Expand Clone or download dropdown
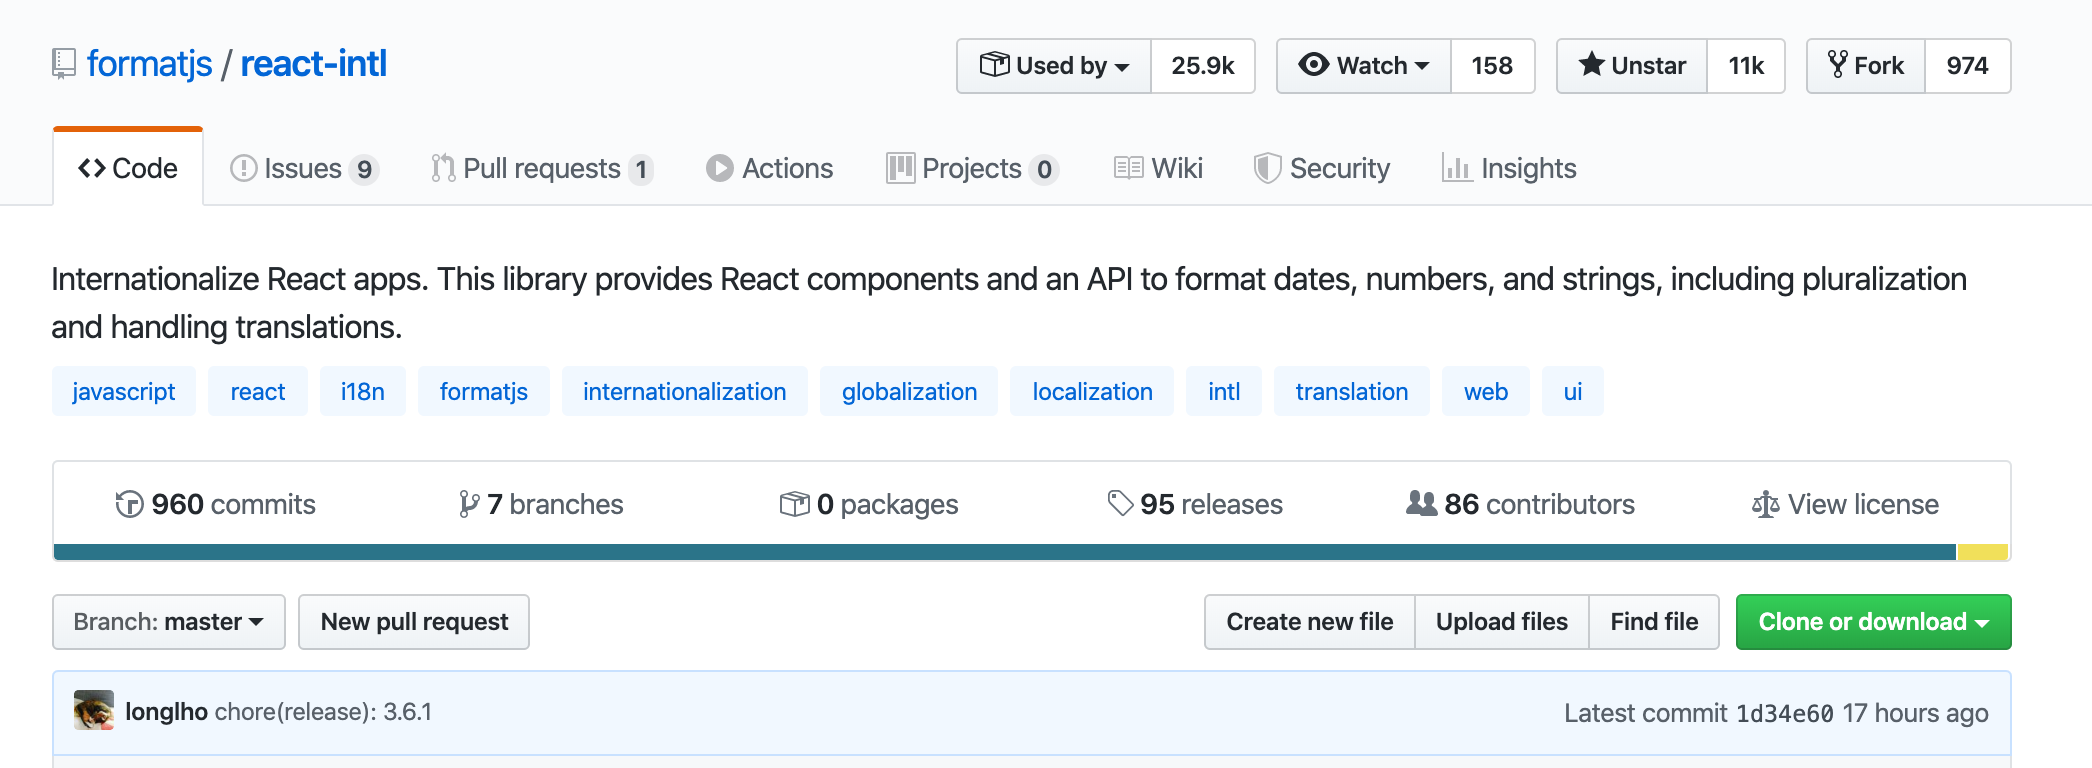 point(1874,622)
